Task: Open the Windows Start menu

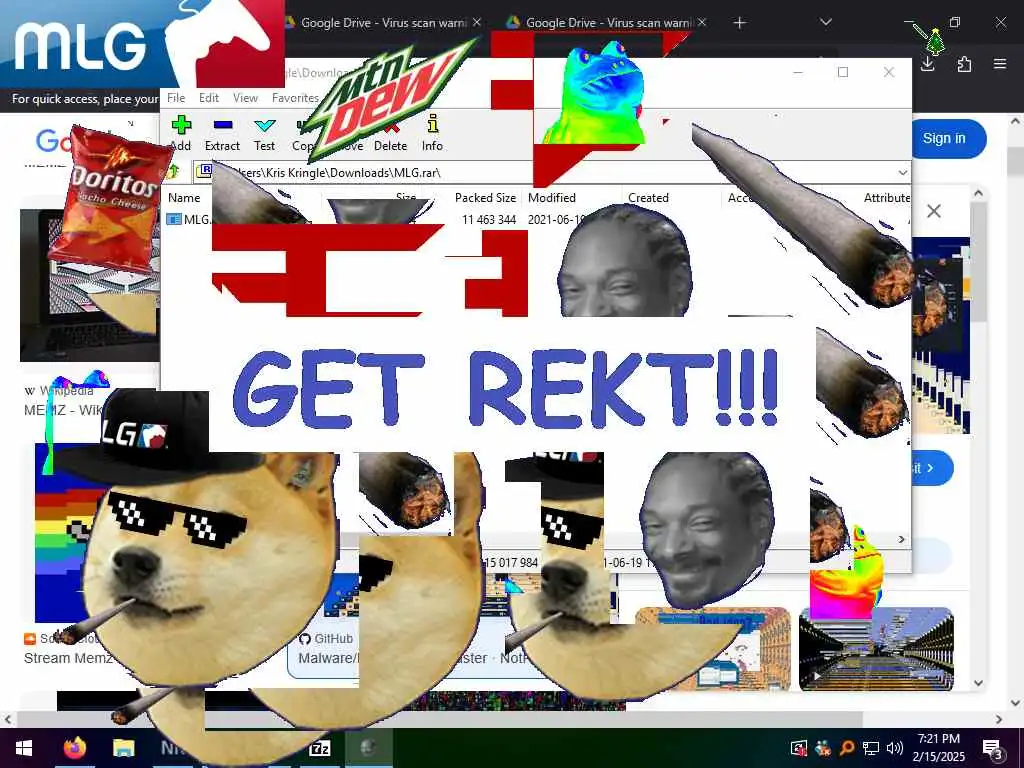Action: click(x=24, y=748)
